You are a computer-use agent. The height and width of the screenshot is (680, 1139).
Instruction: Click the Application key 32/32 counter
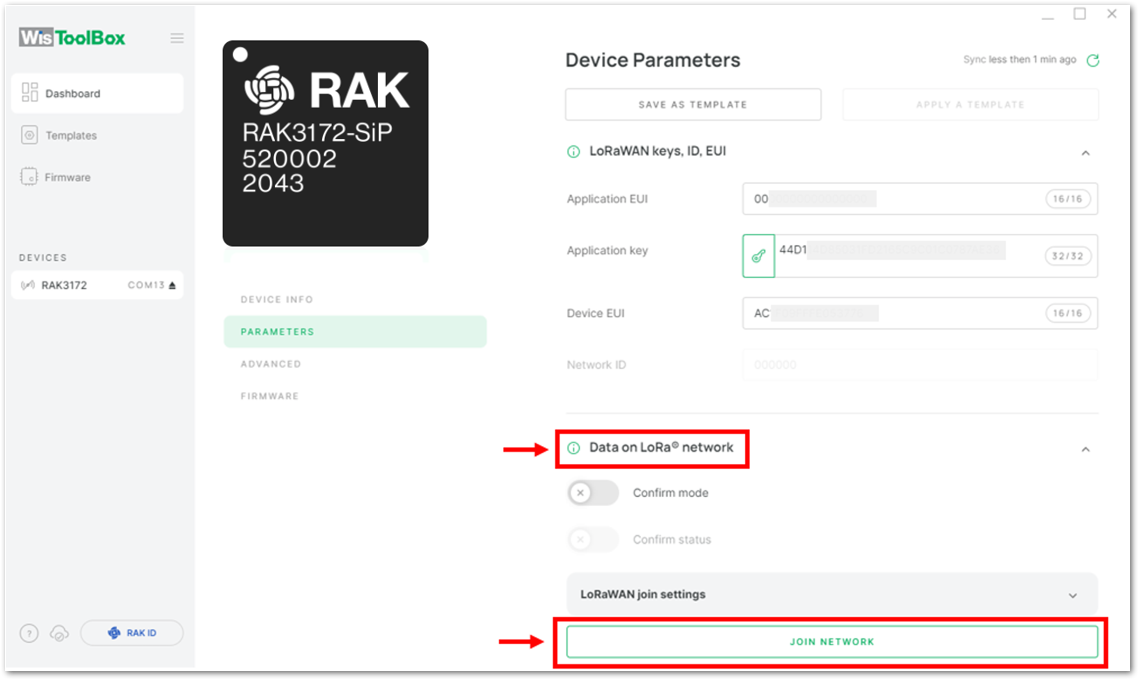tap(1068, 256)
